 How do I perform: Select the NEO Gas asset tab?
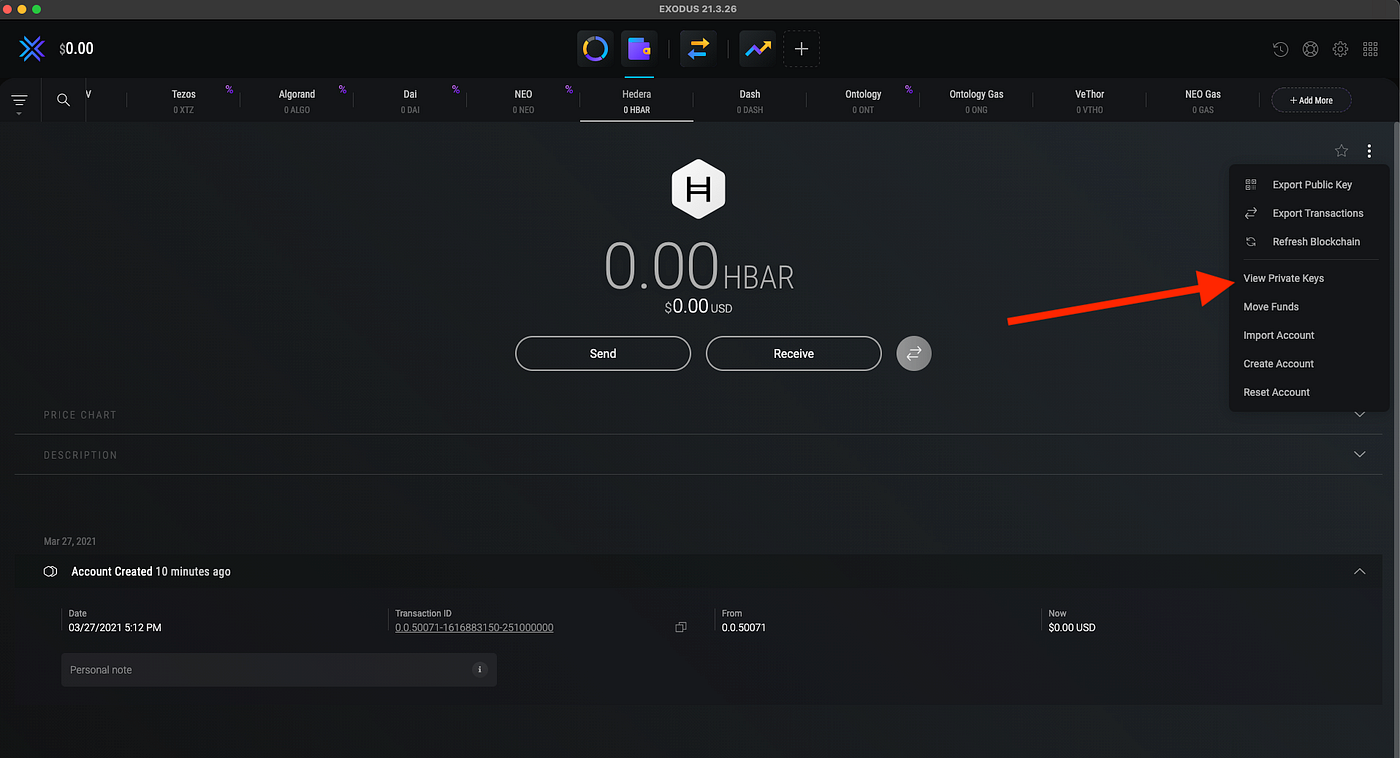[1203, 101]
